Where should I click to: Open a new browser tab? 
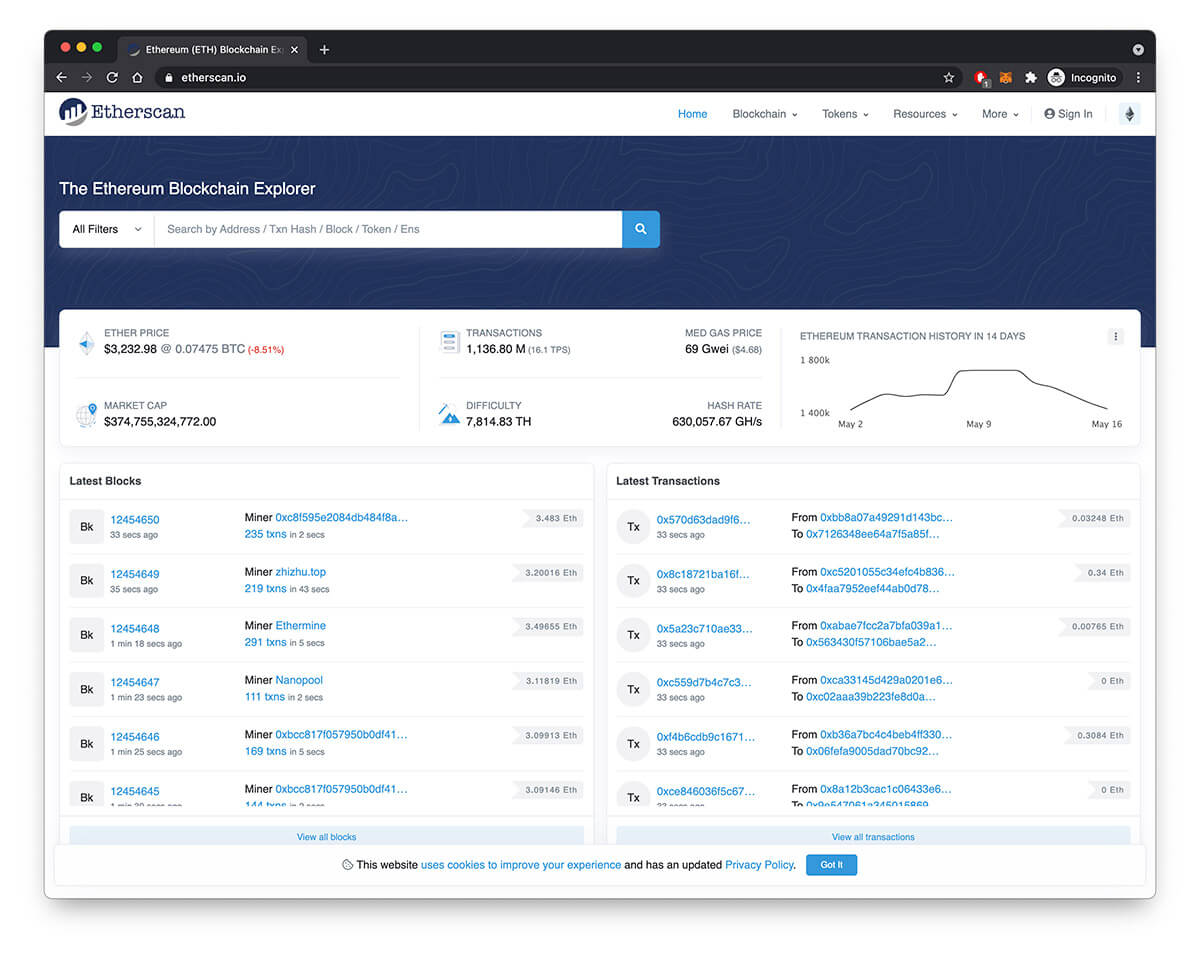tap(324, 50)
